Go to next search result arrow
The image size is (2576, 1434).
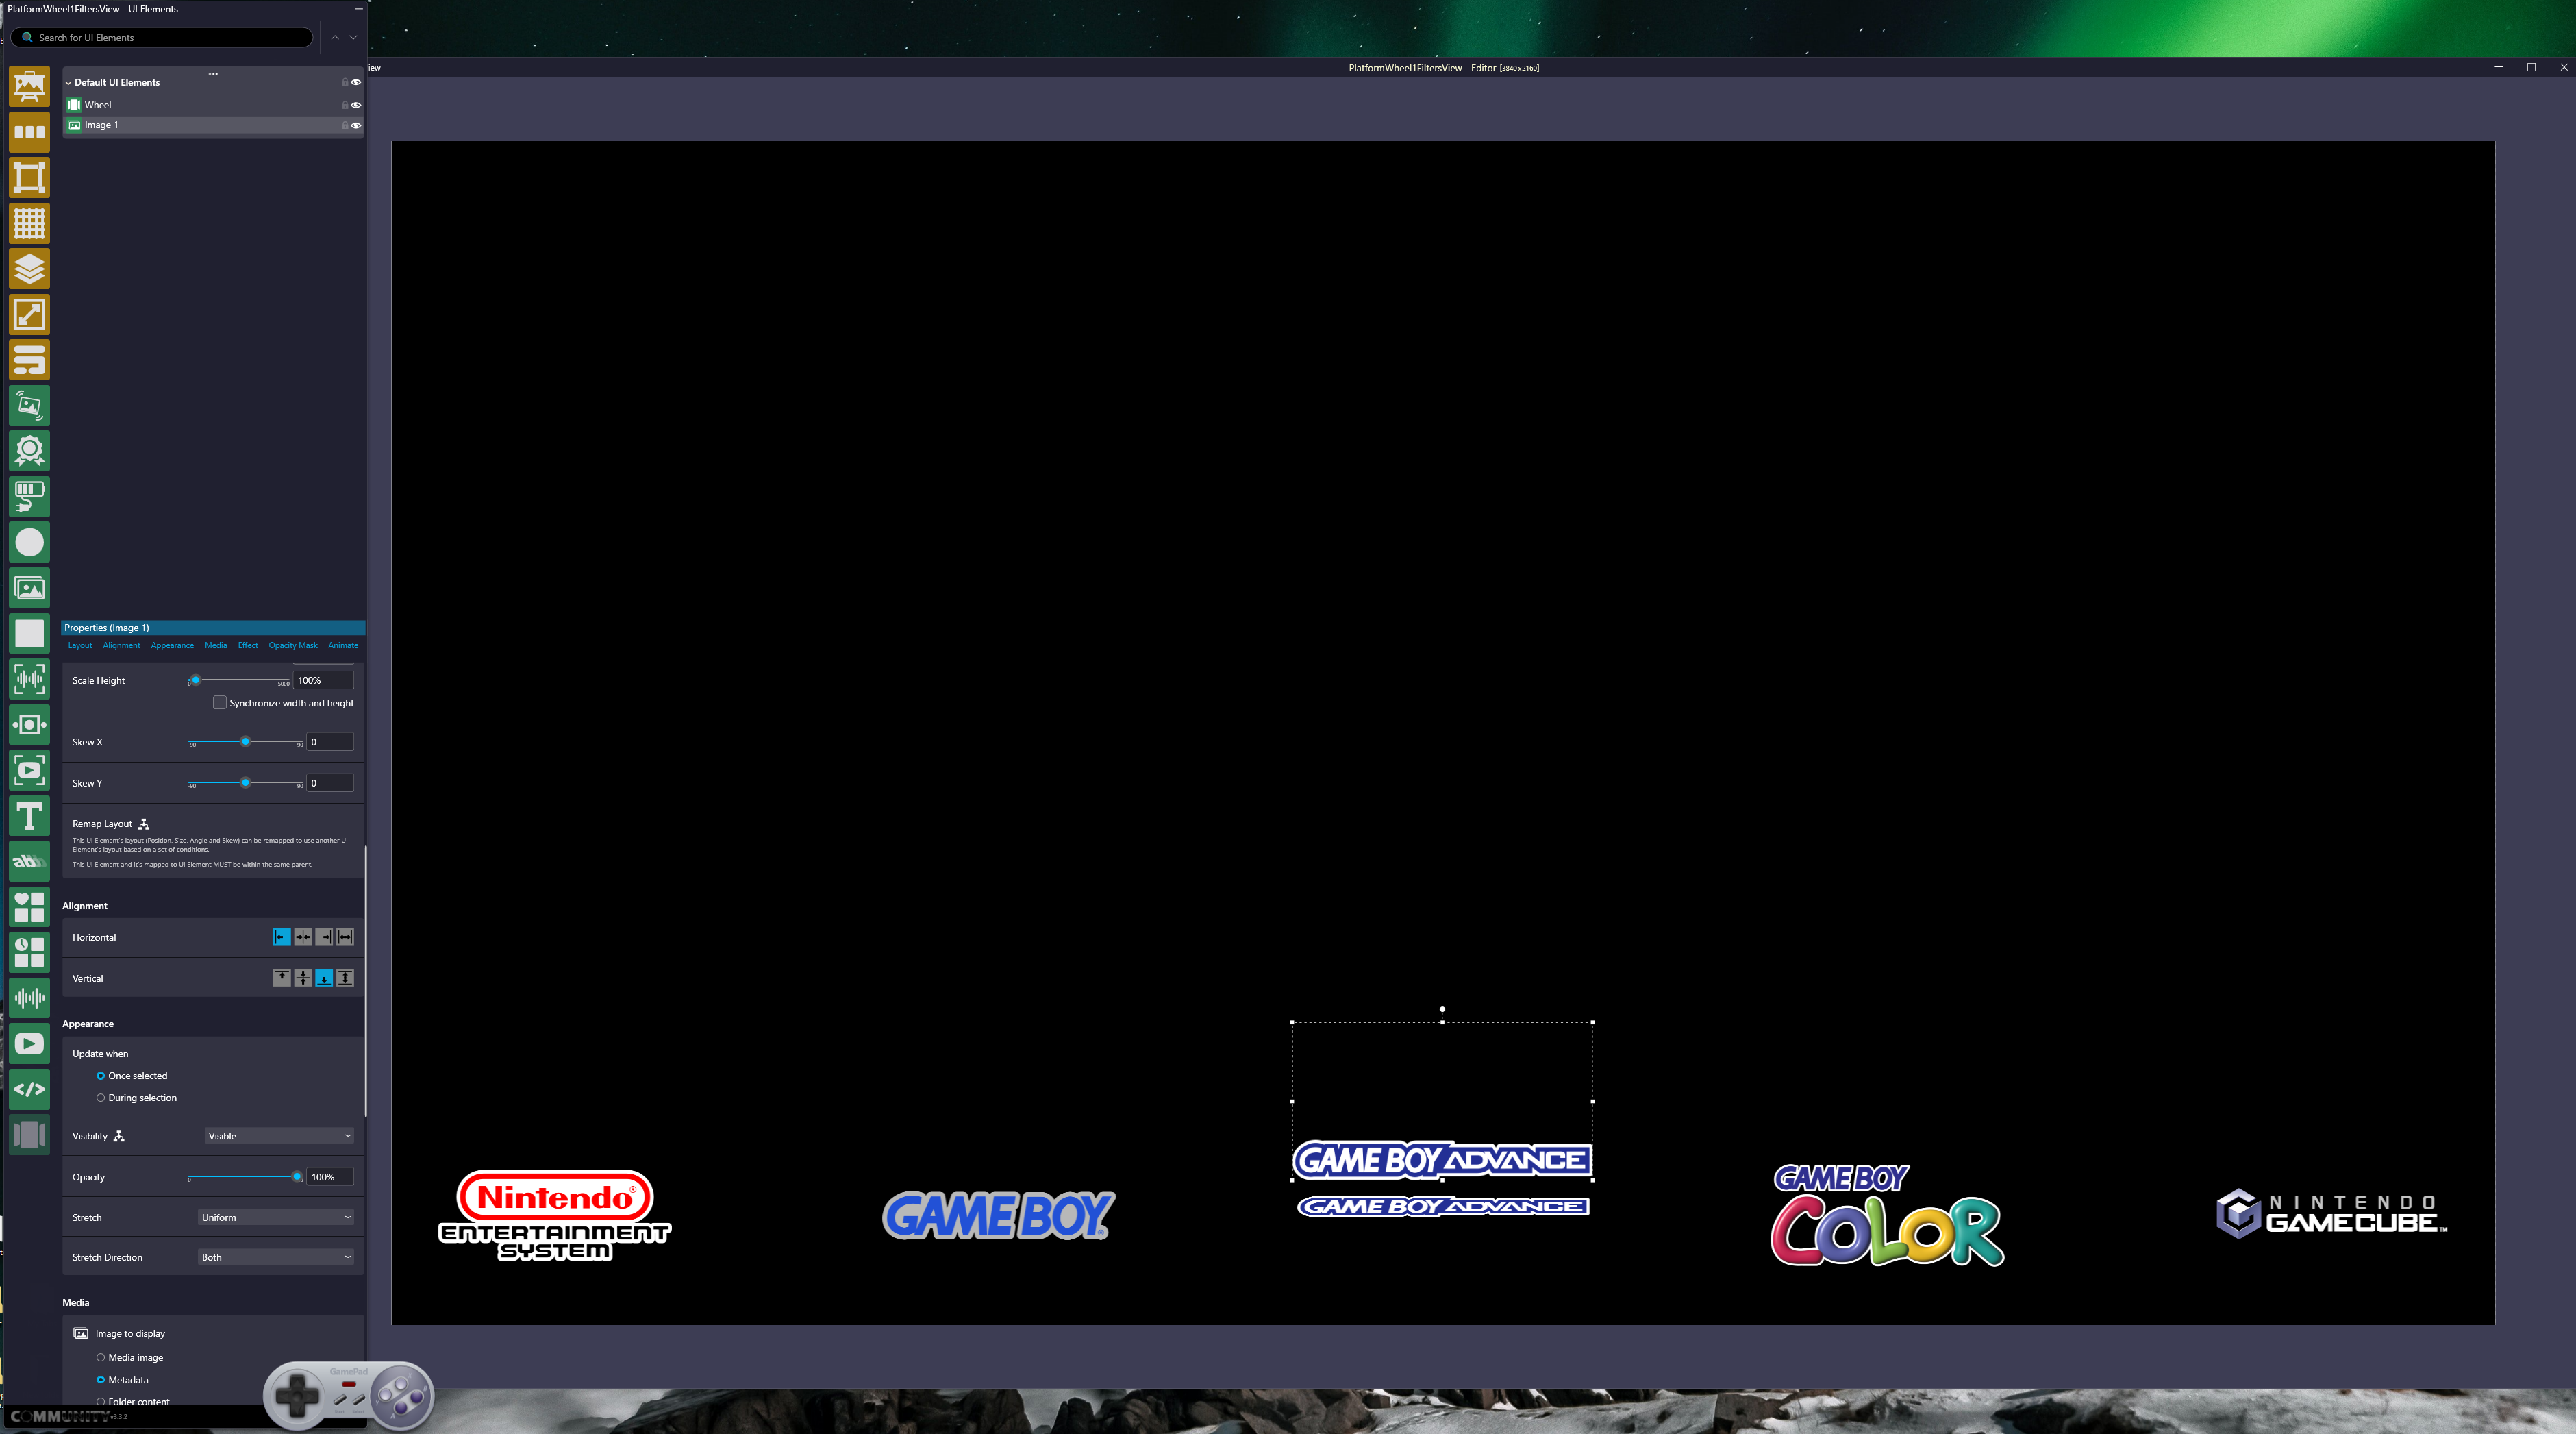click(353, 38)
